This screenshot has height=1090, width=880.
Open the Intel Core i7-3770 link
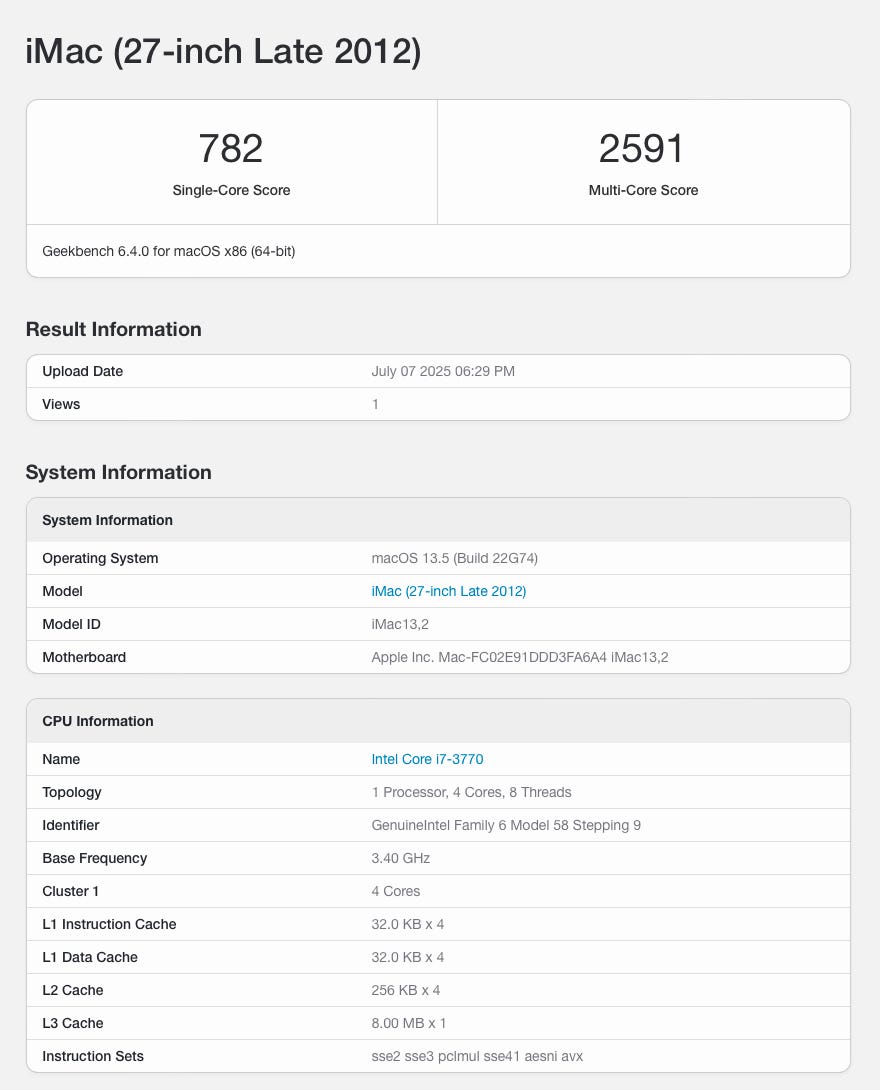pos(427,759)
